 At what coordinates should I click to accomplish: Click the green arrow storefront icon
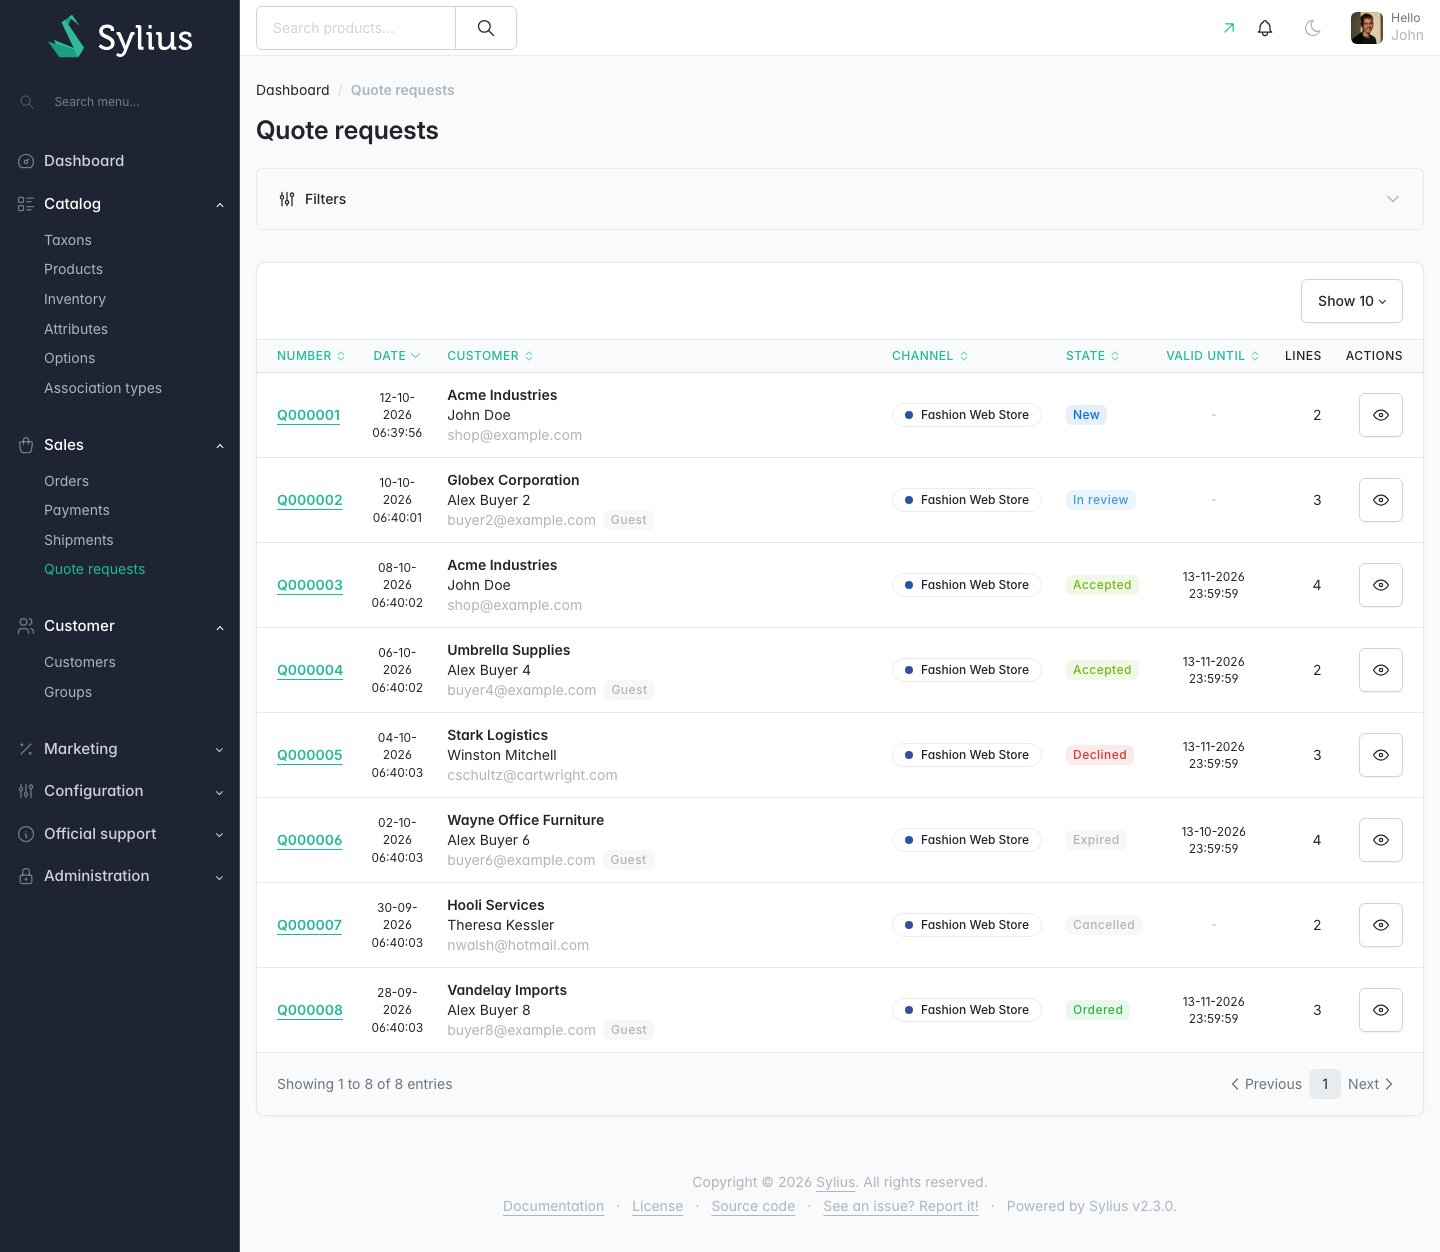point(1229,28)
